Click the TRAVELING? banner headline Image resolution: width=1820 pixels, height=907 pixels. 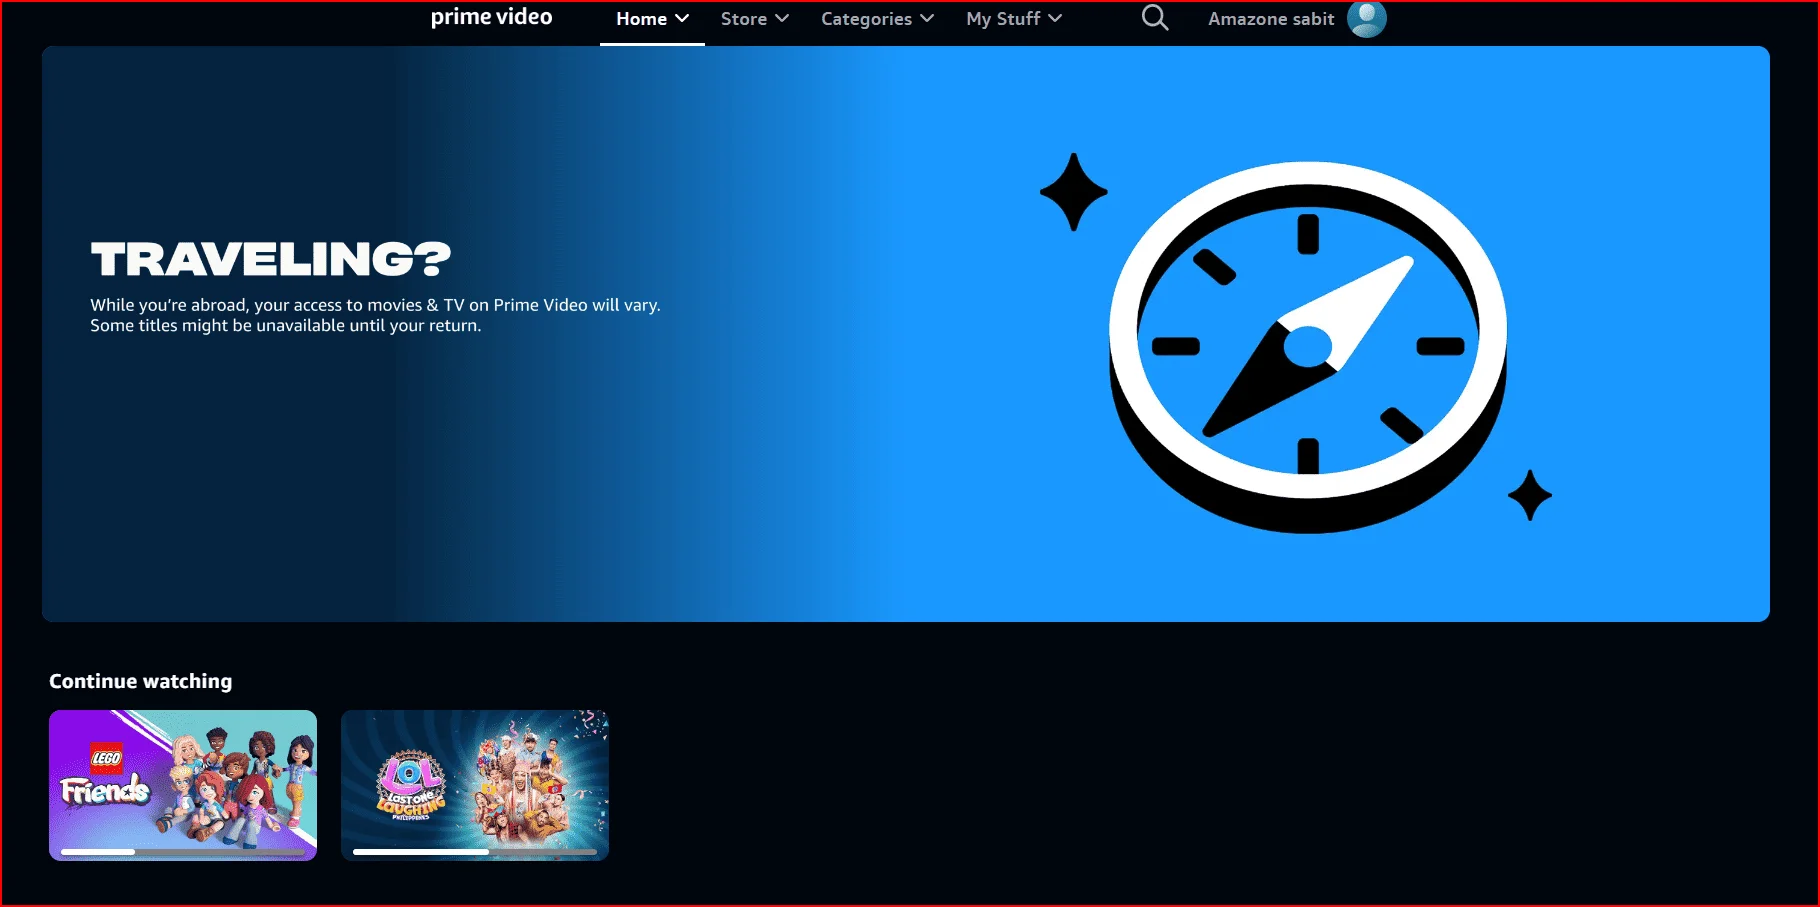point(271,260)
